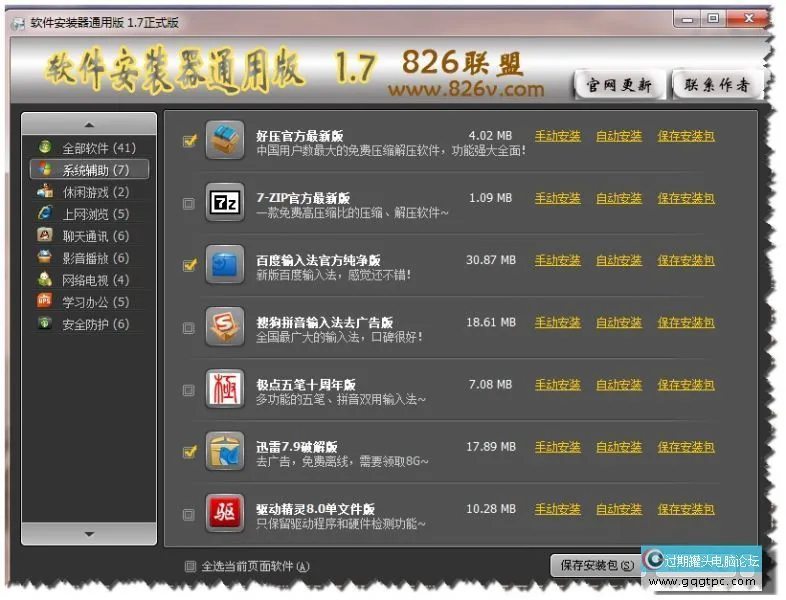
Task: Click 手动安装 link for 7-ZIP
Action: (x=557, y=198)
